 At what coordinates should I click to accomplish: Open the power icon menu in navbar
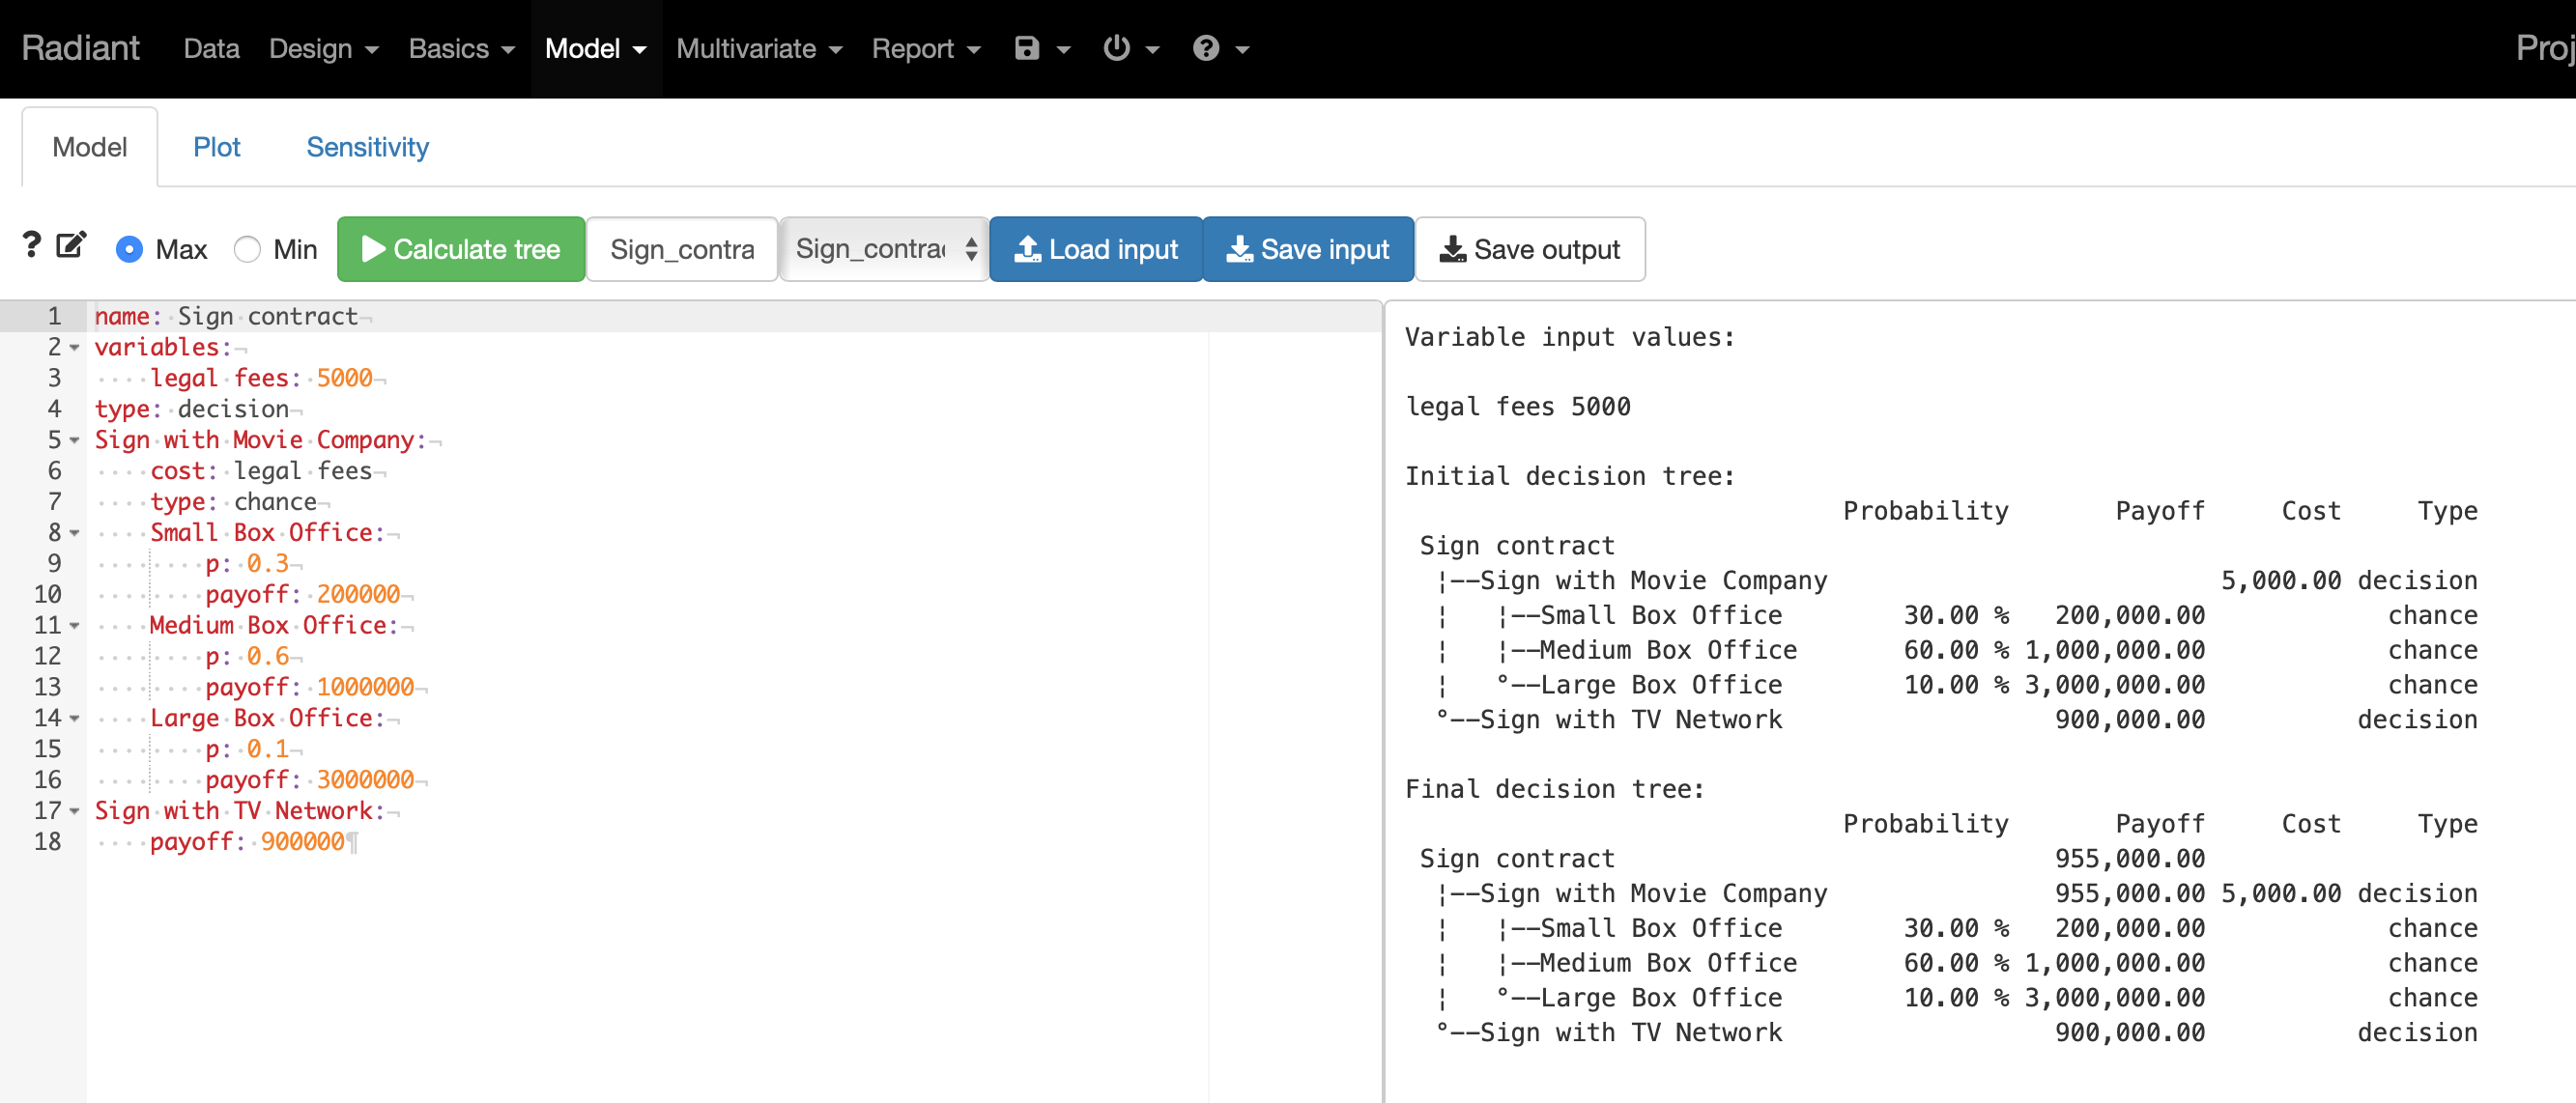pyautogui.click(x=1131, y=48)
